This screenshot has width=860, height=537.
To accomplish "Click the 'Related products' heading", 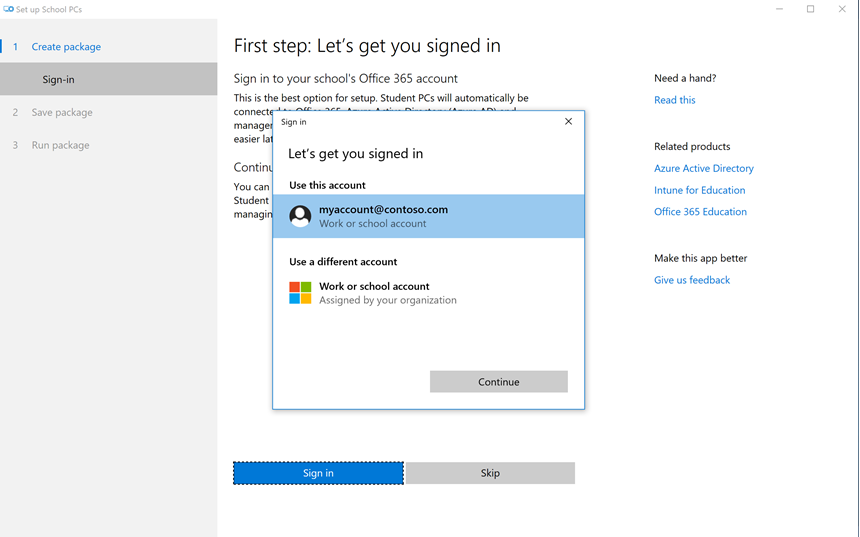I will pyautogui.click(x=692, y=146).
